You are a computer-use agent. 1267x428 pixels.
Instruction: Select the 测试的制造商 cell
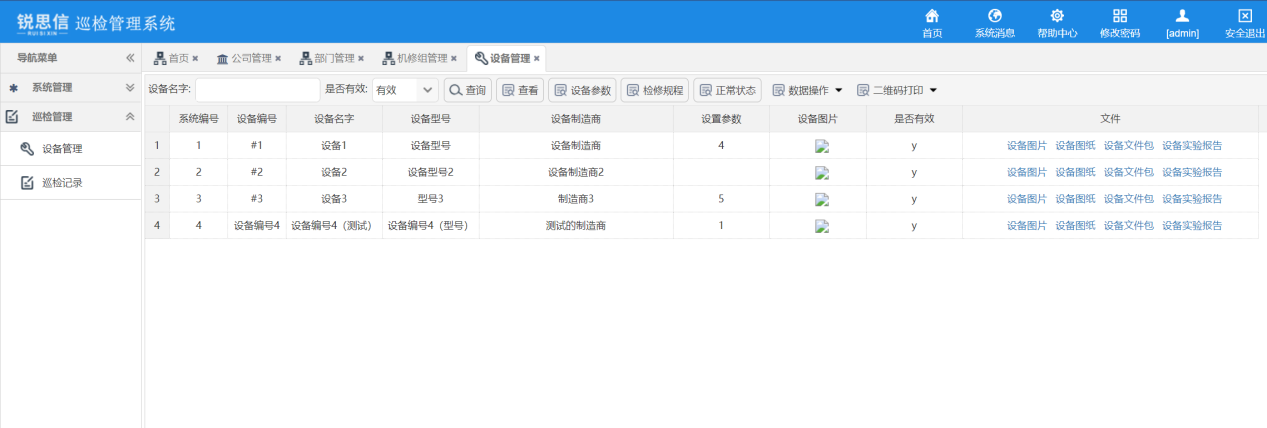(x=576, y=226)
